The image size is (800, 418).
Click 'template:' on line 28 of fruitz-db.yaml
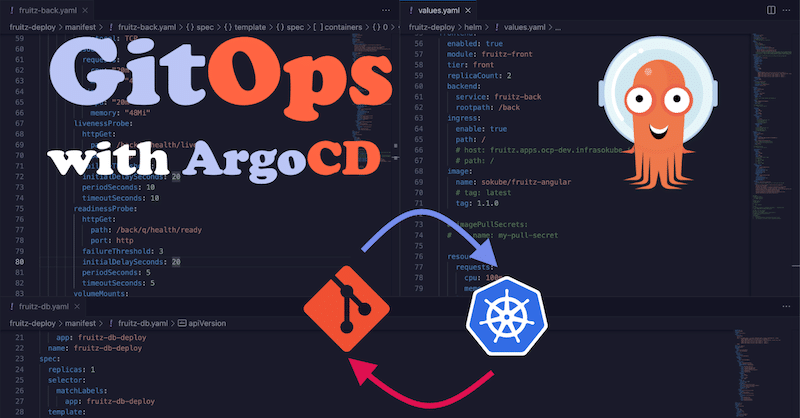[x=67, y=412]
